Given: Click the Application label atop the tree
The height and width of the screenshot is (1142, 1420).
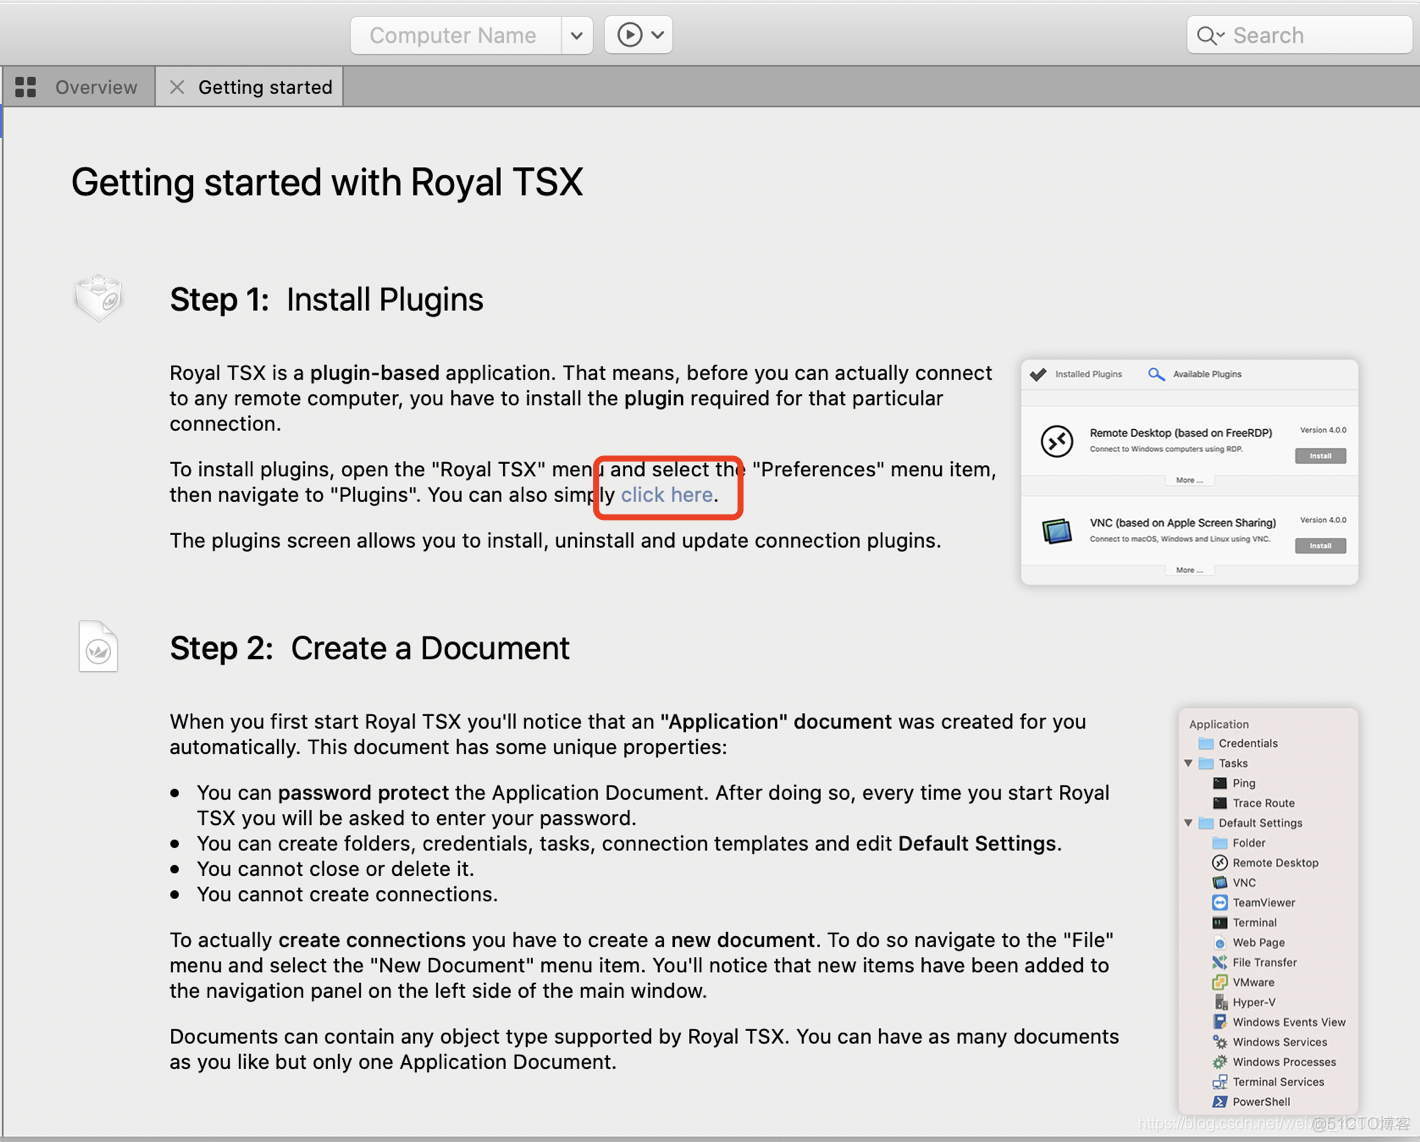Looking at the screenshot, I should [x=1219, y=724].
